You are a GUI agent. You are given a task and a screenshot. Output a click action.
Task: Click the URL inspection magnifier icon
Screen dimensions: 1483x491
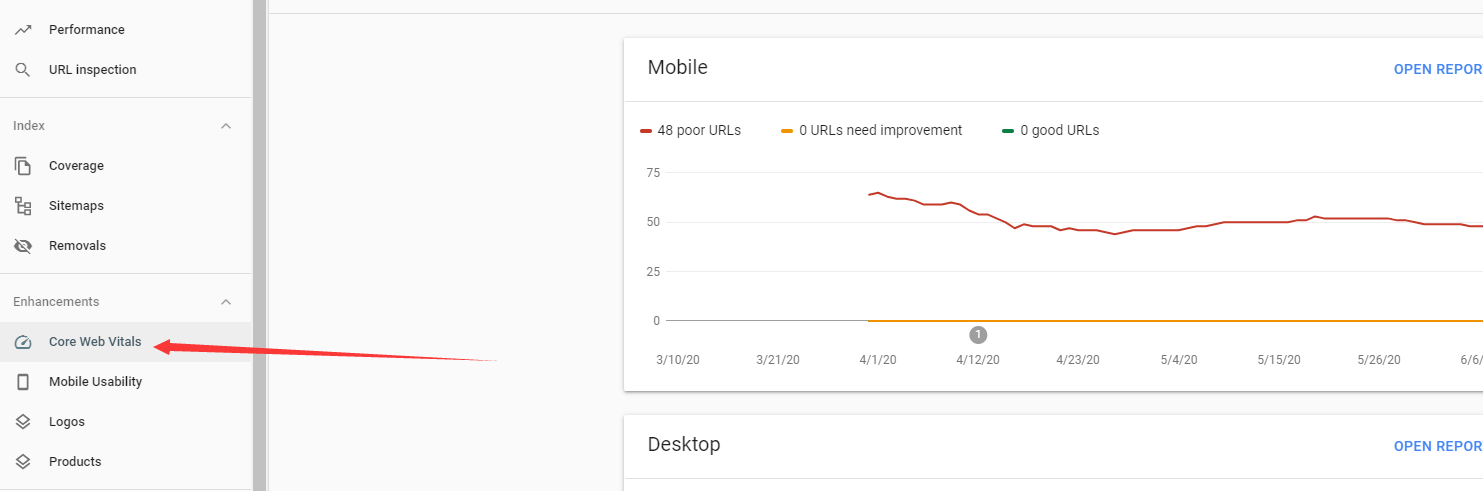pyautogui.click(x=23, y=70)
